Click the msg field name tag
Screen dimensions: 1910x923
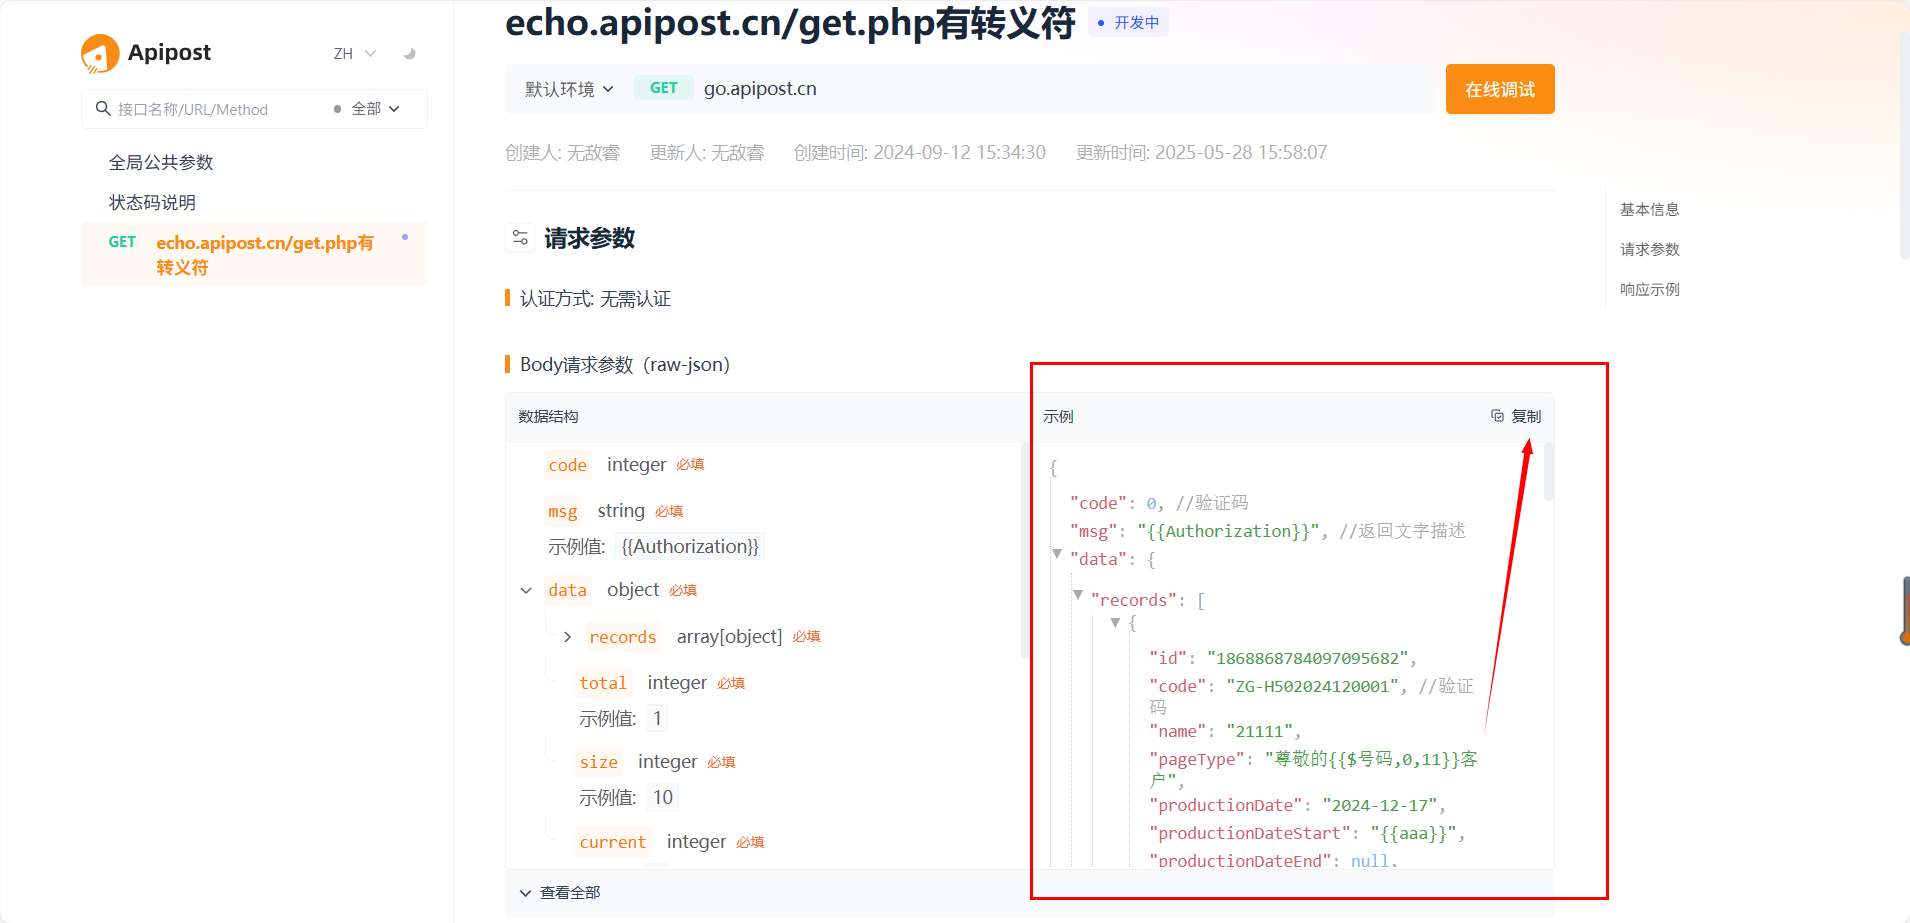[563, 511]
